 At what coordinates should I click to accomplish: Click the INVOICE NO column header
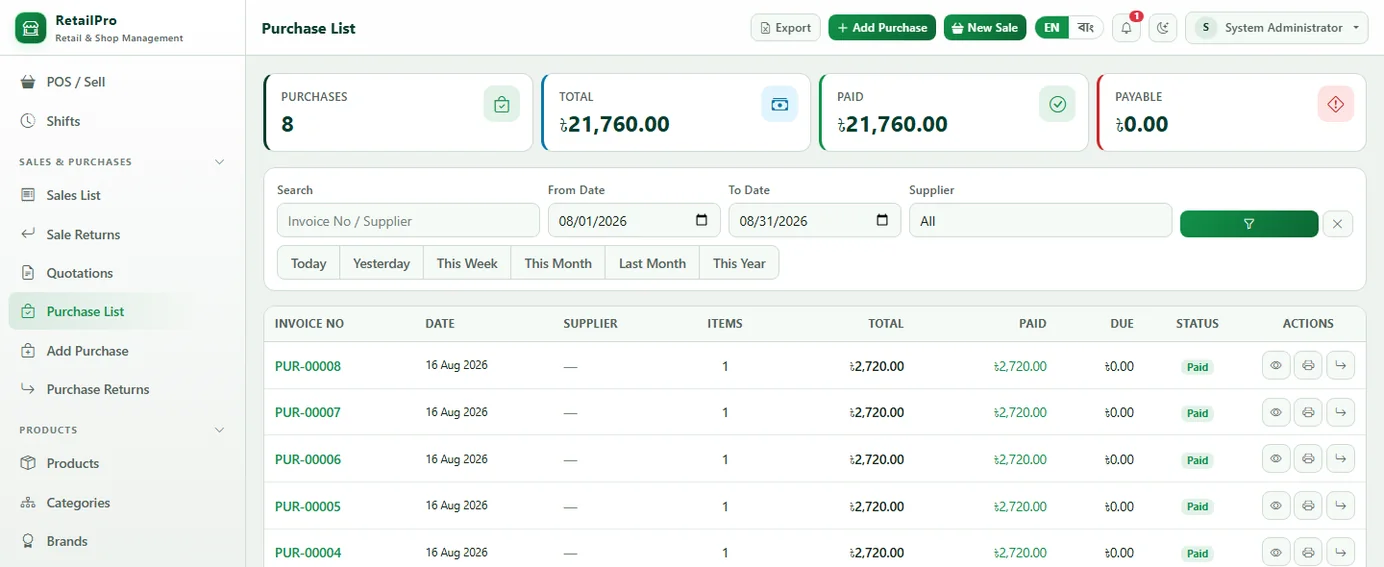[x=309, y=324]
